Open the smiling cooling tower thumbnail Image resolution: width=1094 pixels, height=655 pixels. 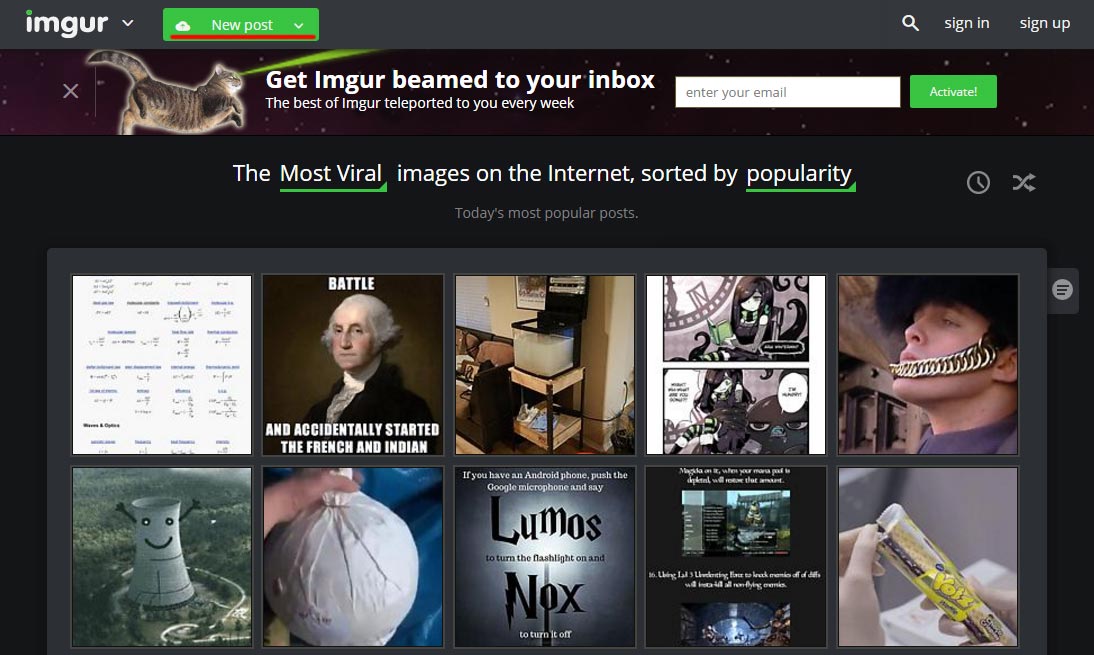coord(162,557)
